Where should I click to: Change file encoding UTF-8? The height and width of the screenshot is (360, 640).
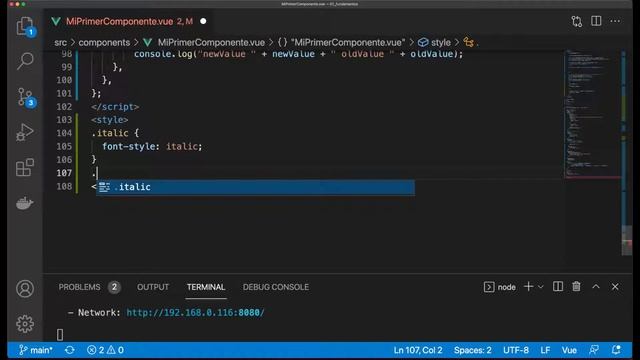pyautogui.click(x=516, y=350)
